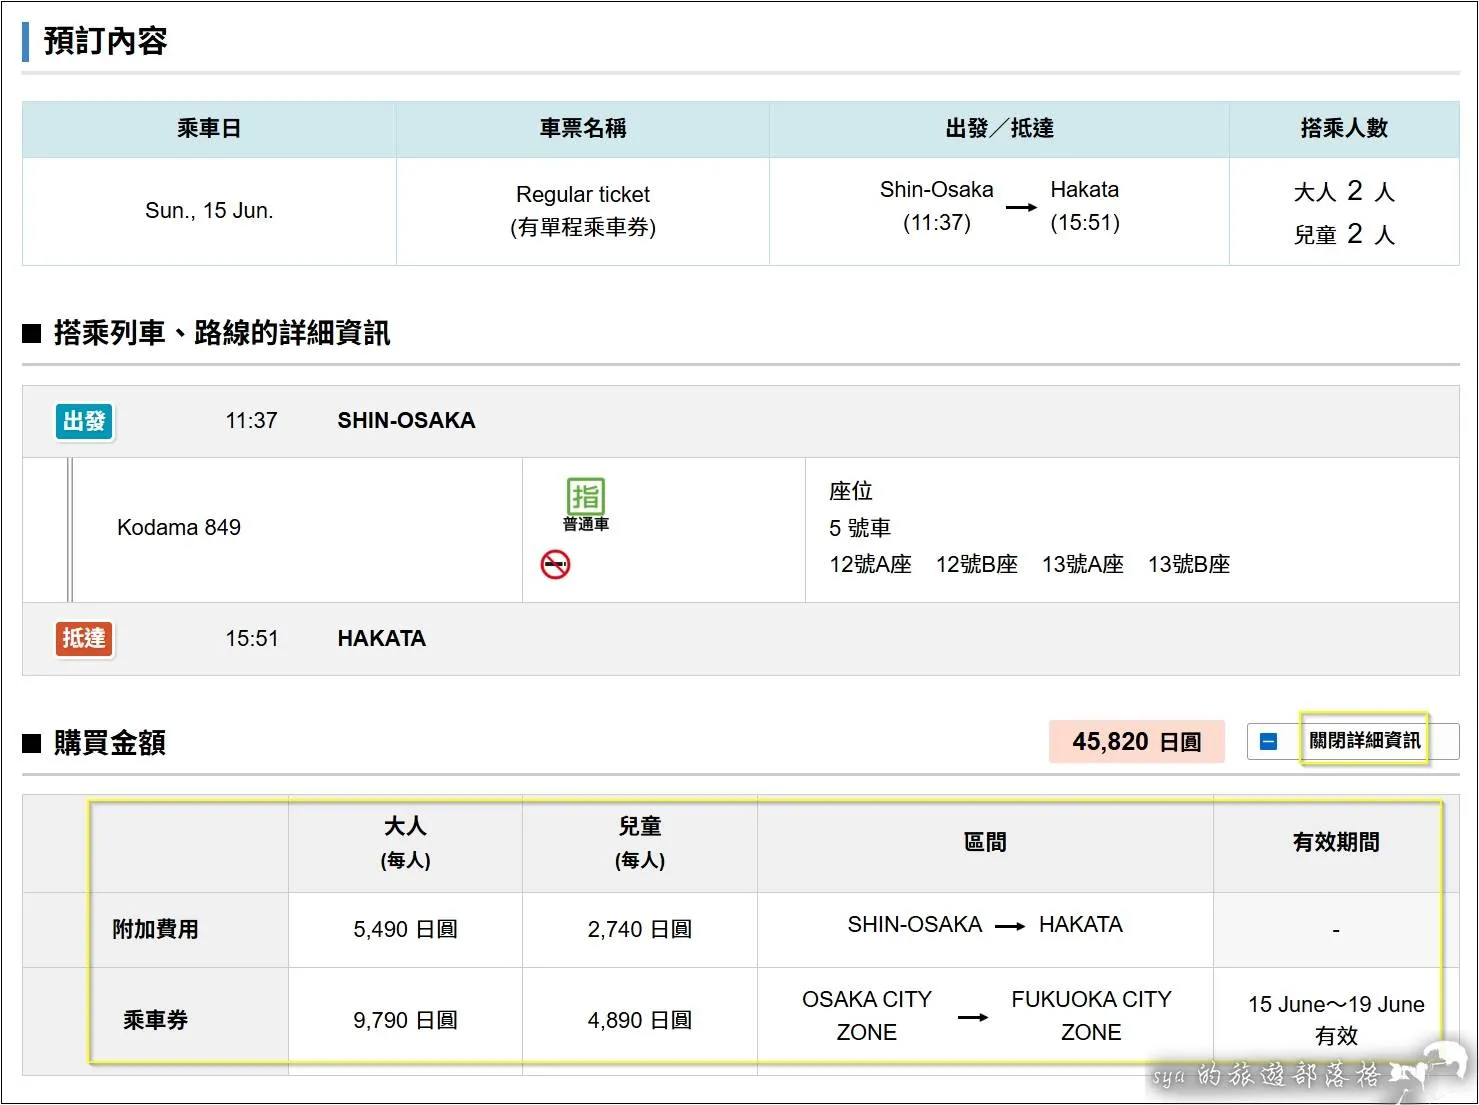Click the 大人 2 人 passenger count

[1344, 191]
